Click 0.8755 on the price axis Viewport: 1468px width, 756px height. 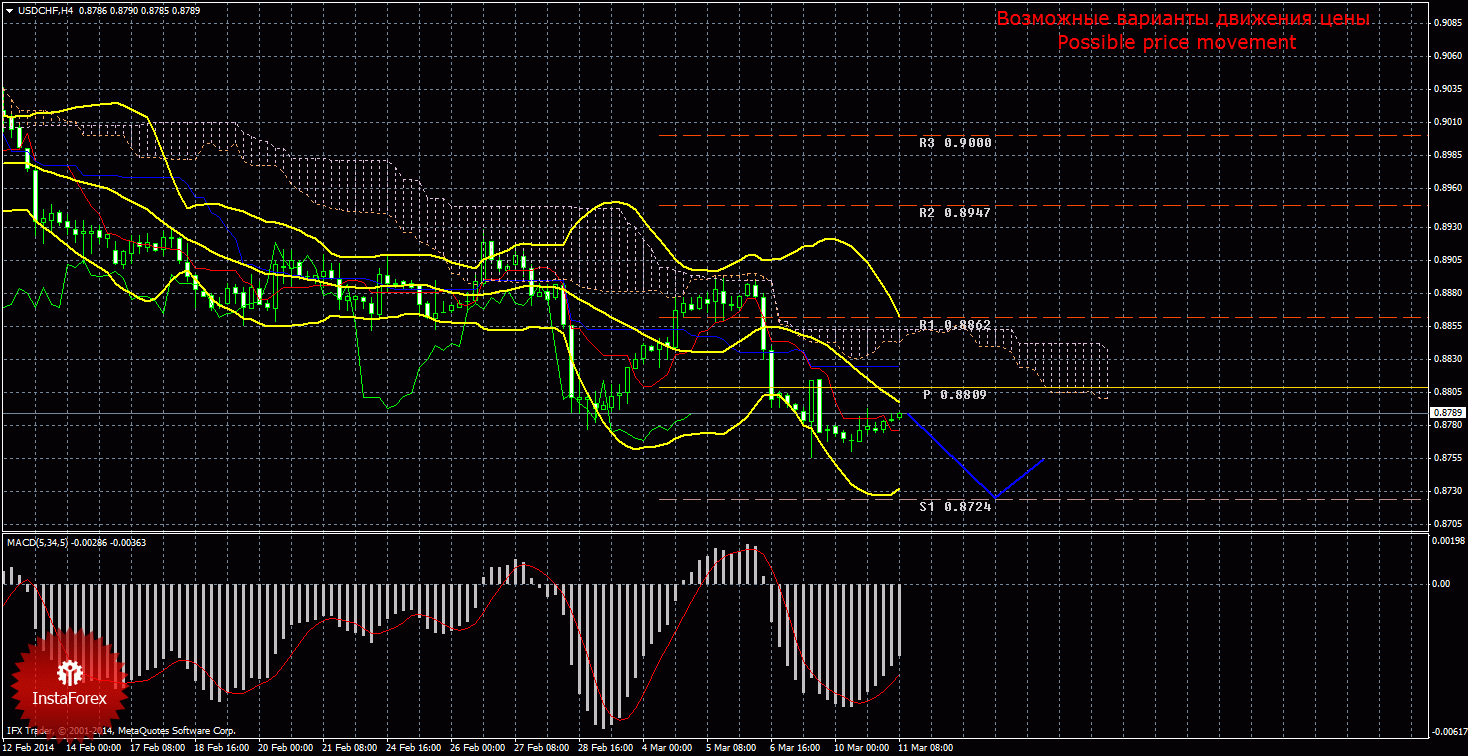pyautogui.click(x=1446, y=457)
